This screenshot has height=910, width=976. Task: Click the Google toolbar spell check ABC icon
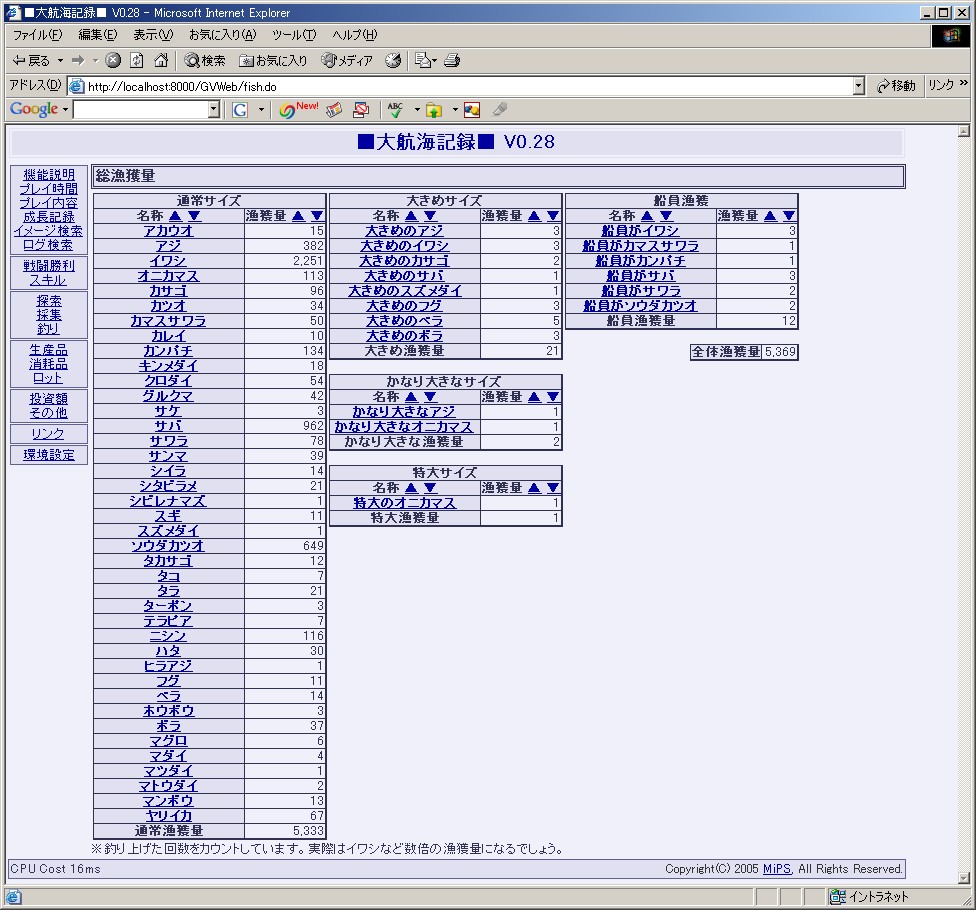tap(395, 110)
